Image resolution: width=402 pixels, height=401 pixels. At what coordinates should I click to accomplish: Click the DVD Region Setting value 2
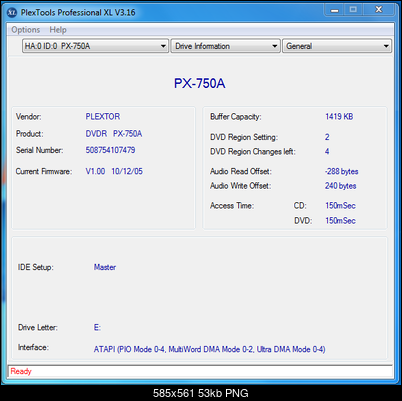click(327, 137)
